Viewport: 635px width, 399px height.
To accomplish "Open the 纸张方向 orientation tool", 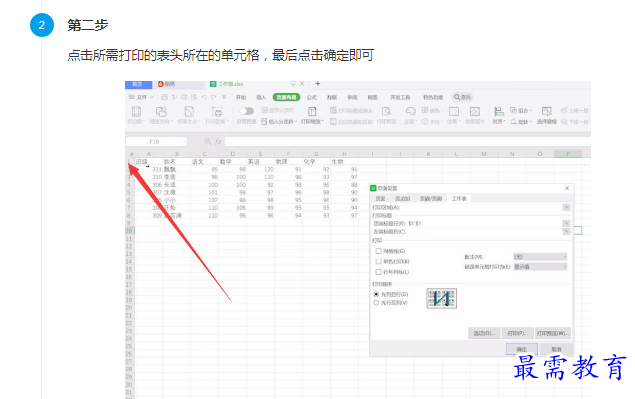I will click(161, 115).
